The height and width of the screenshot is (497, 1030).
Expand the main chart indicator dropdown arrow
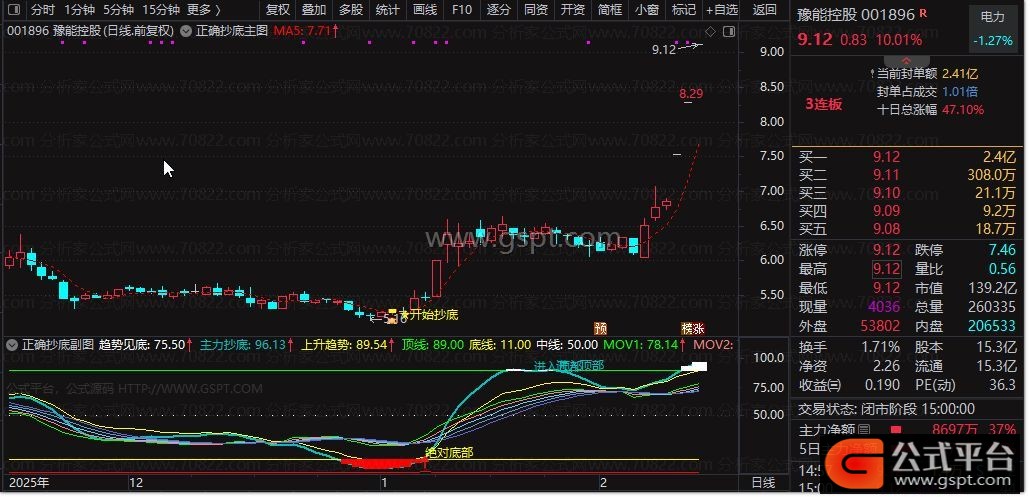185,31
